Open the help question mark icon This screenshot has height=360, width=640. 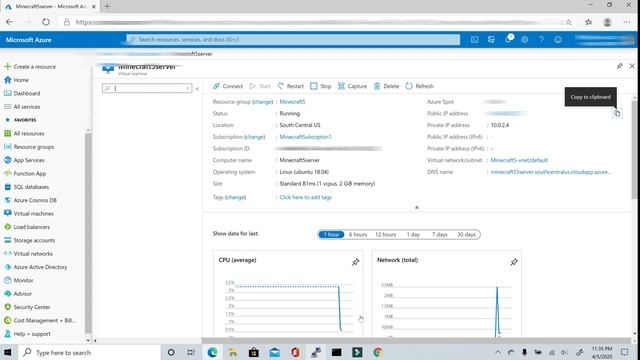(x=541, y=40)
